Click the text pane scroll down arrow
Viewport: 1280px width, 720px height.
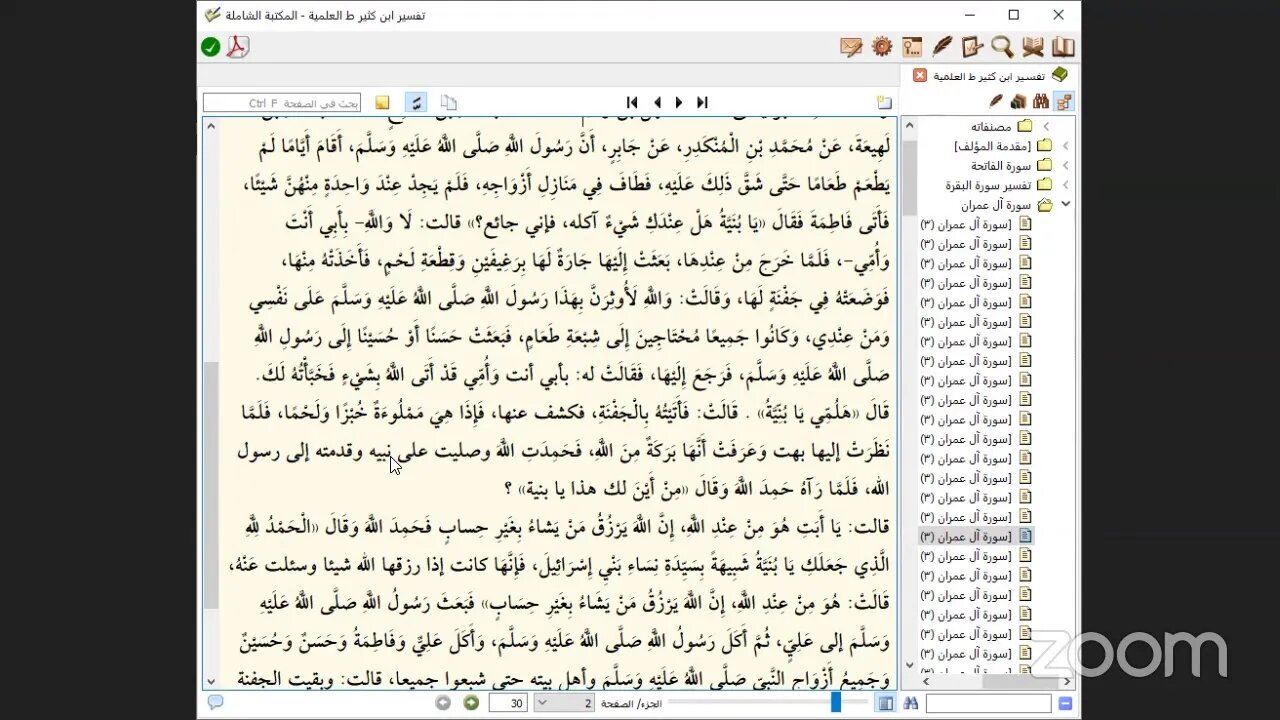pos(210,681)
